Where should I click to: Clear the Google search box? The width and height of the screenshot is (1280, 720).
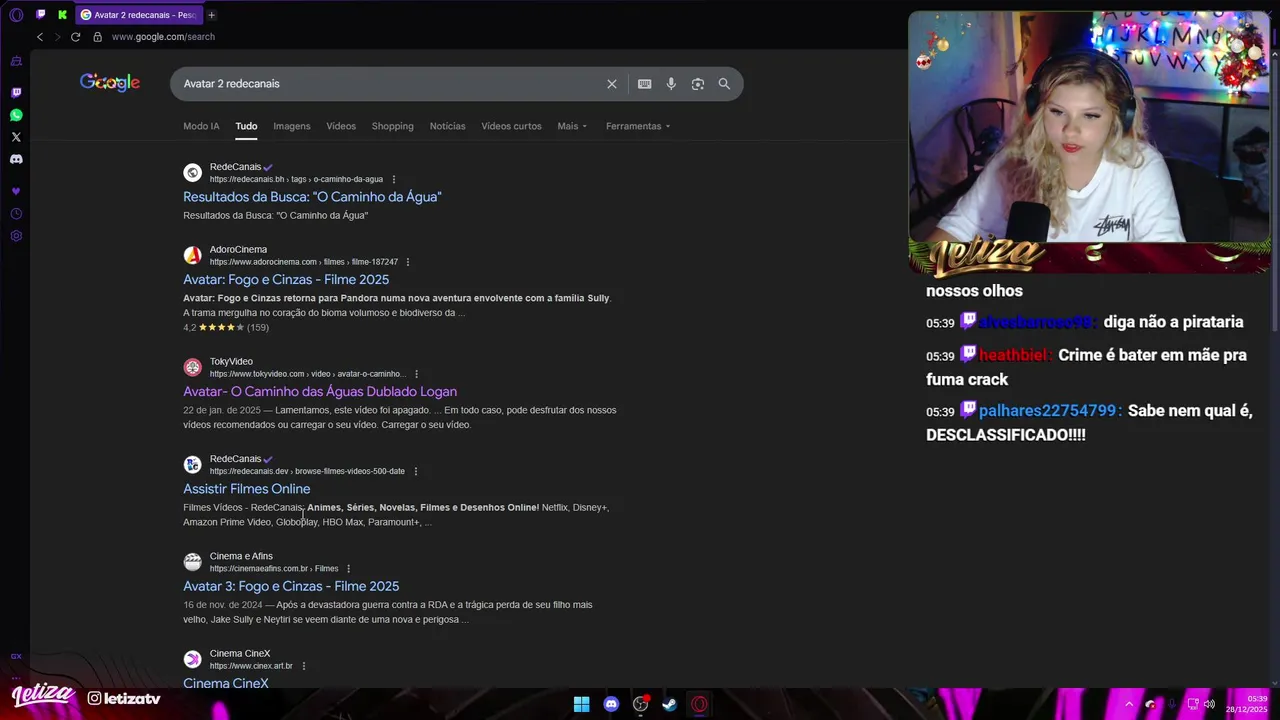612,84
